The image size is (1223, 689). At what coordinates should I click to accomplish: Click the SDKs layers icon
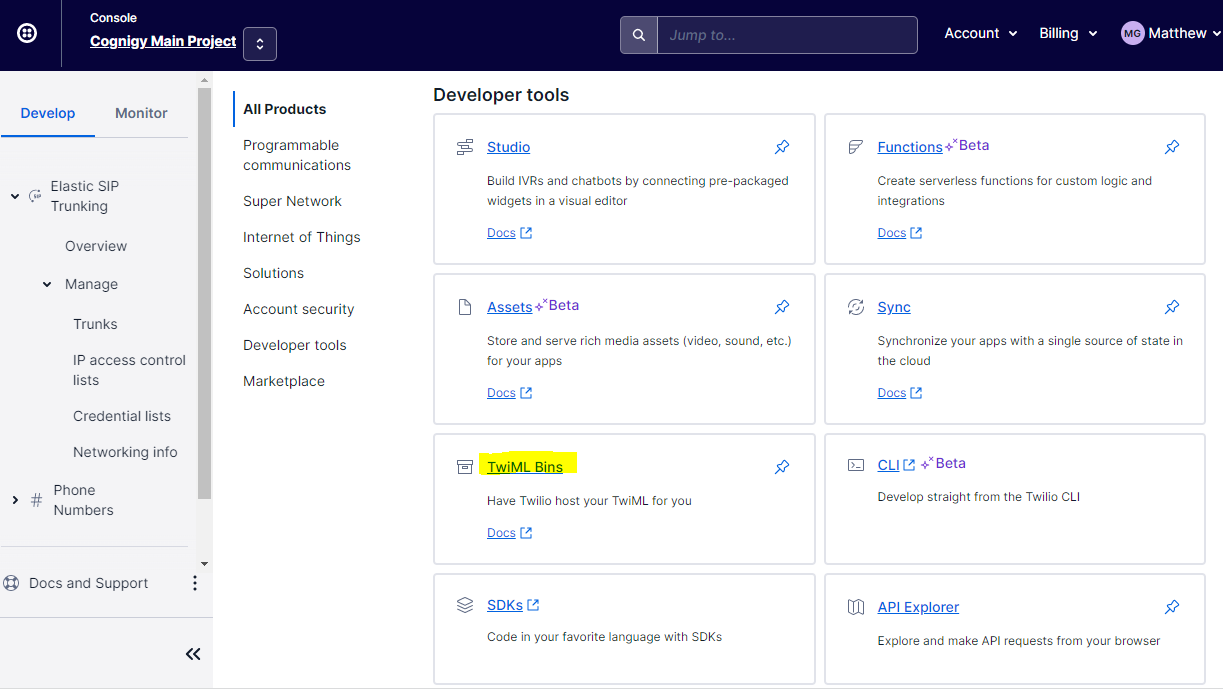[465, 605]
